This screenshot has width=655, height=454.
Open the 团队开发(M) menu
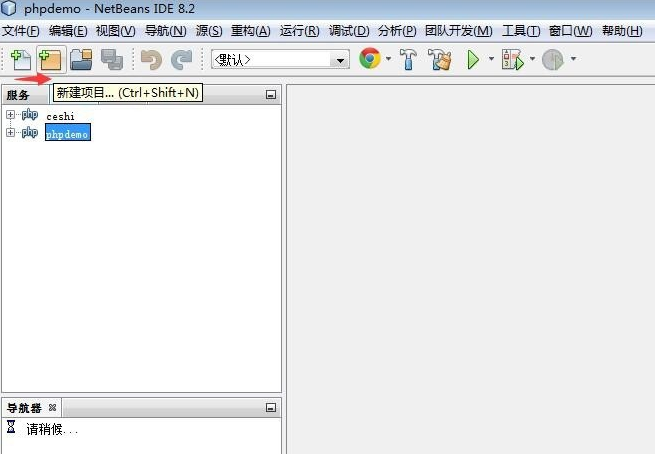[x=459, y=31]
